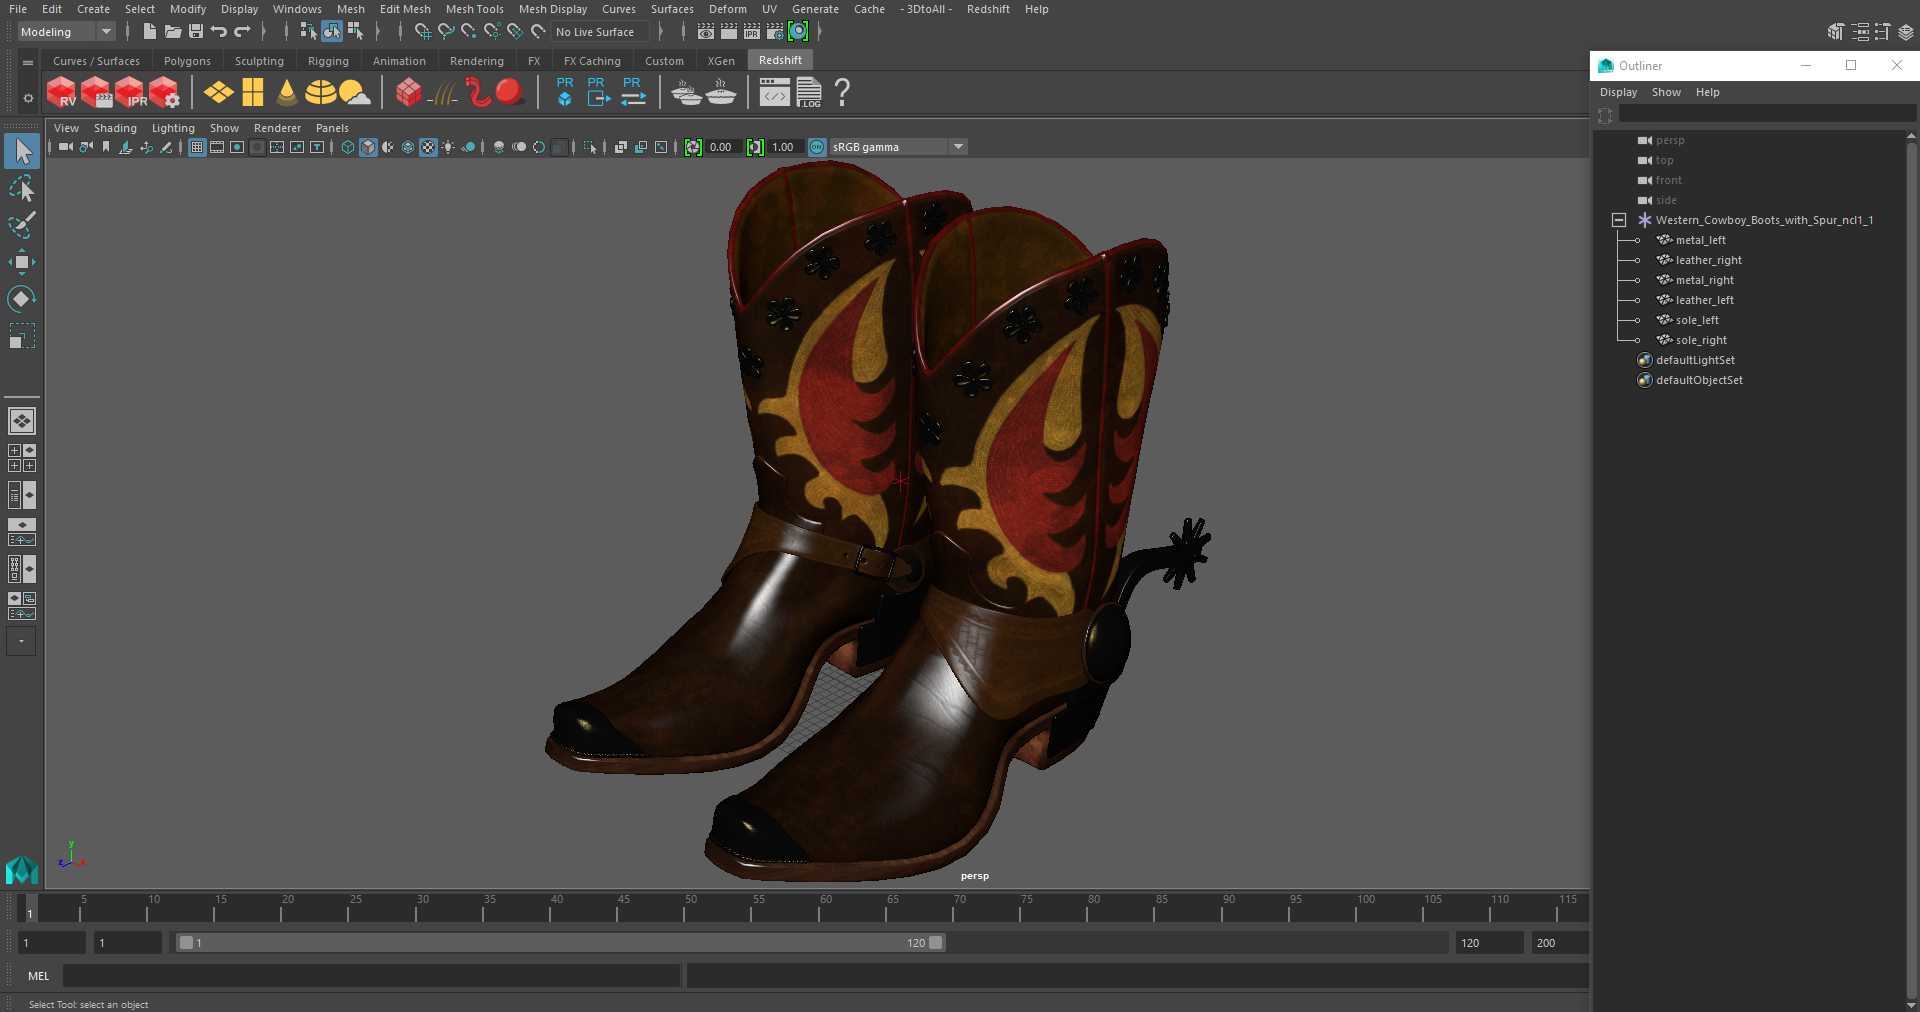Collapse Western_Cowboy_Boots_with_Spur group in Outliner
Viewport: 1920px width, 1012px height.
[x=1619, y=220]
